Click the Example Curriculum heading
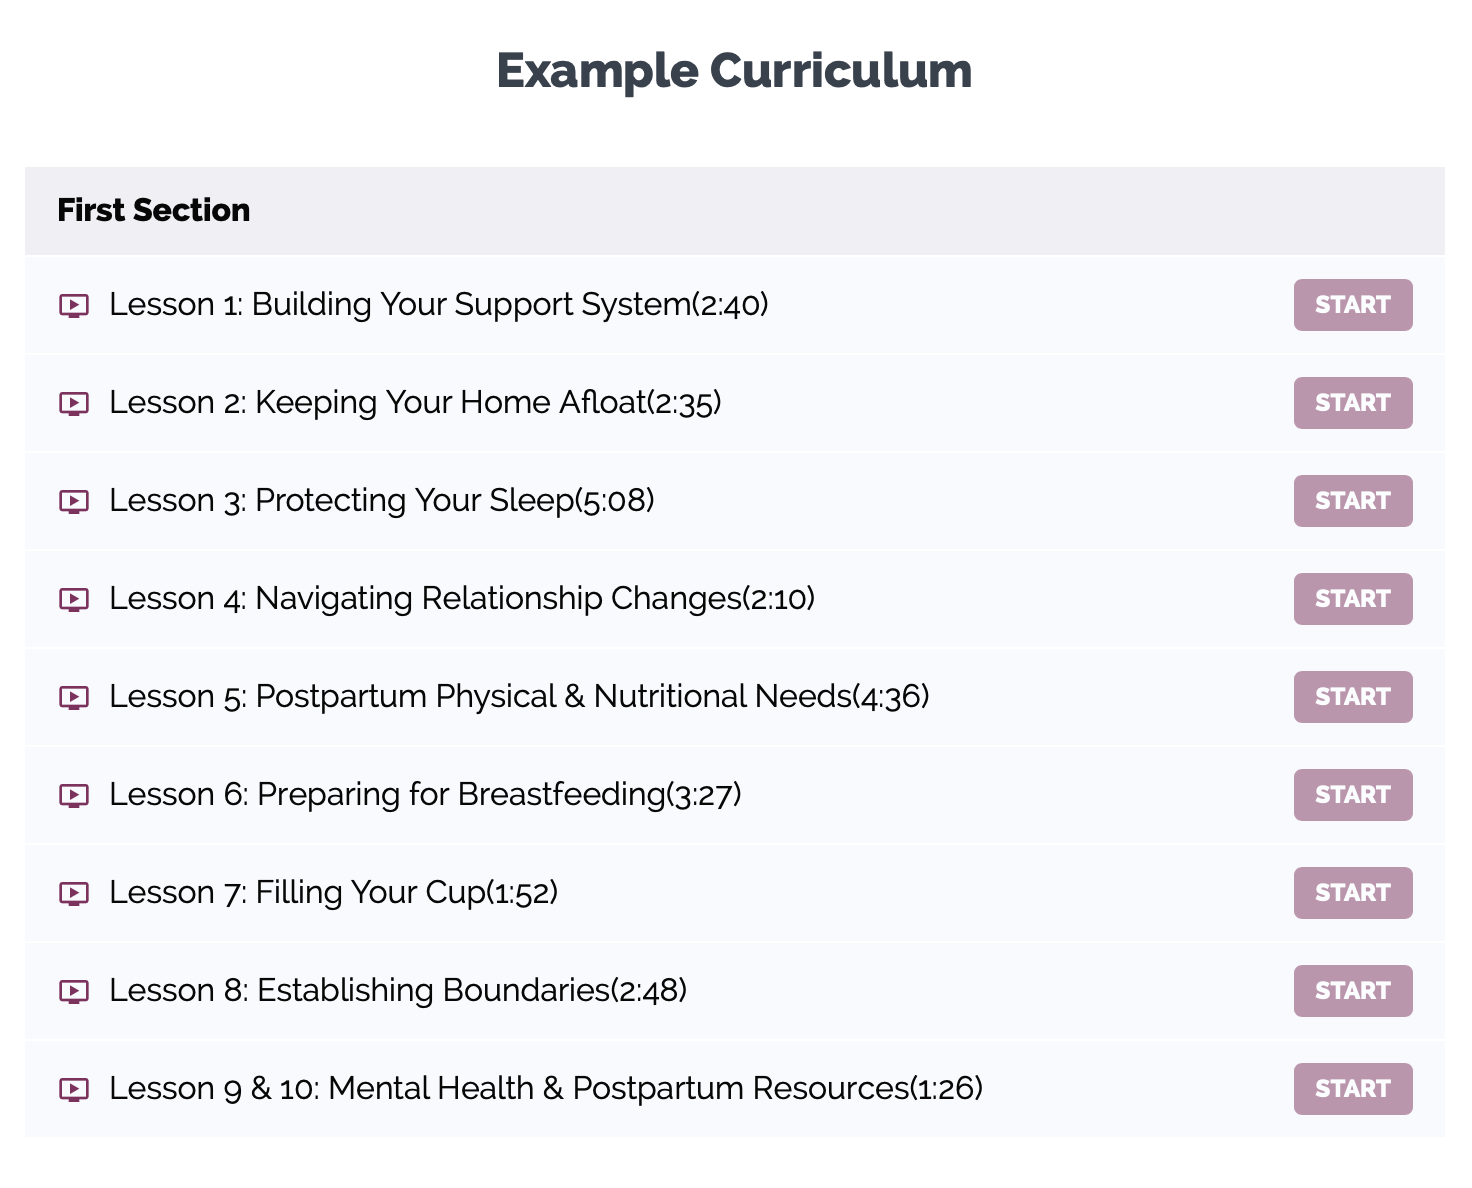This screenshot has height=1188, width=1472. [734, 71]
